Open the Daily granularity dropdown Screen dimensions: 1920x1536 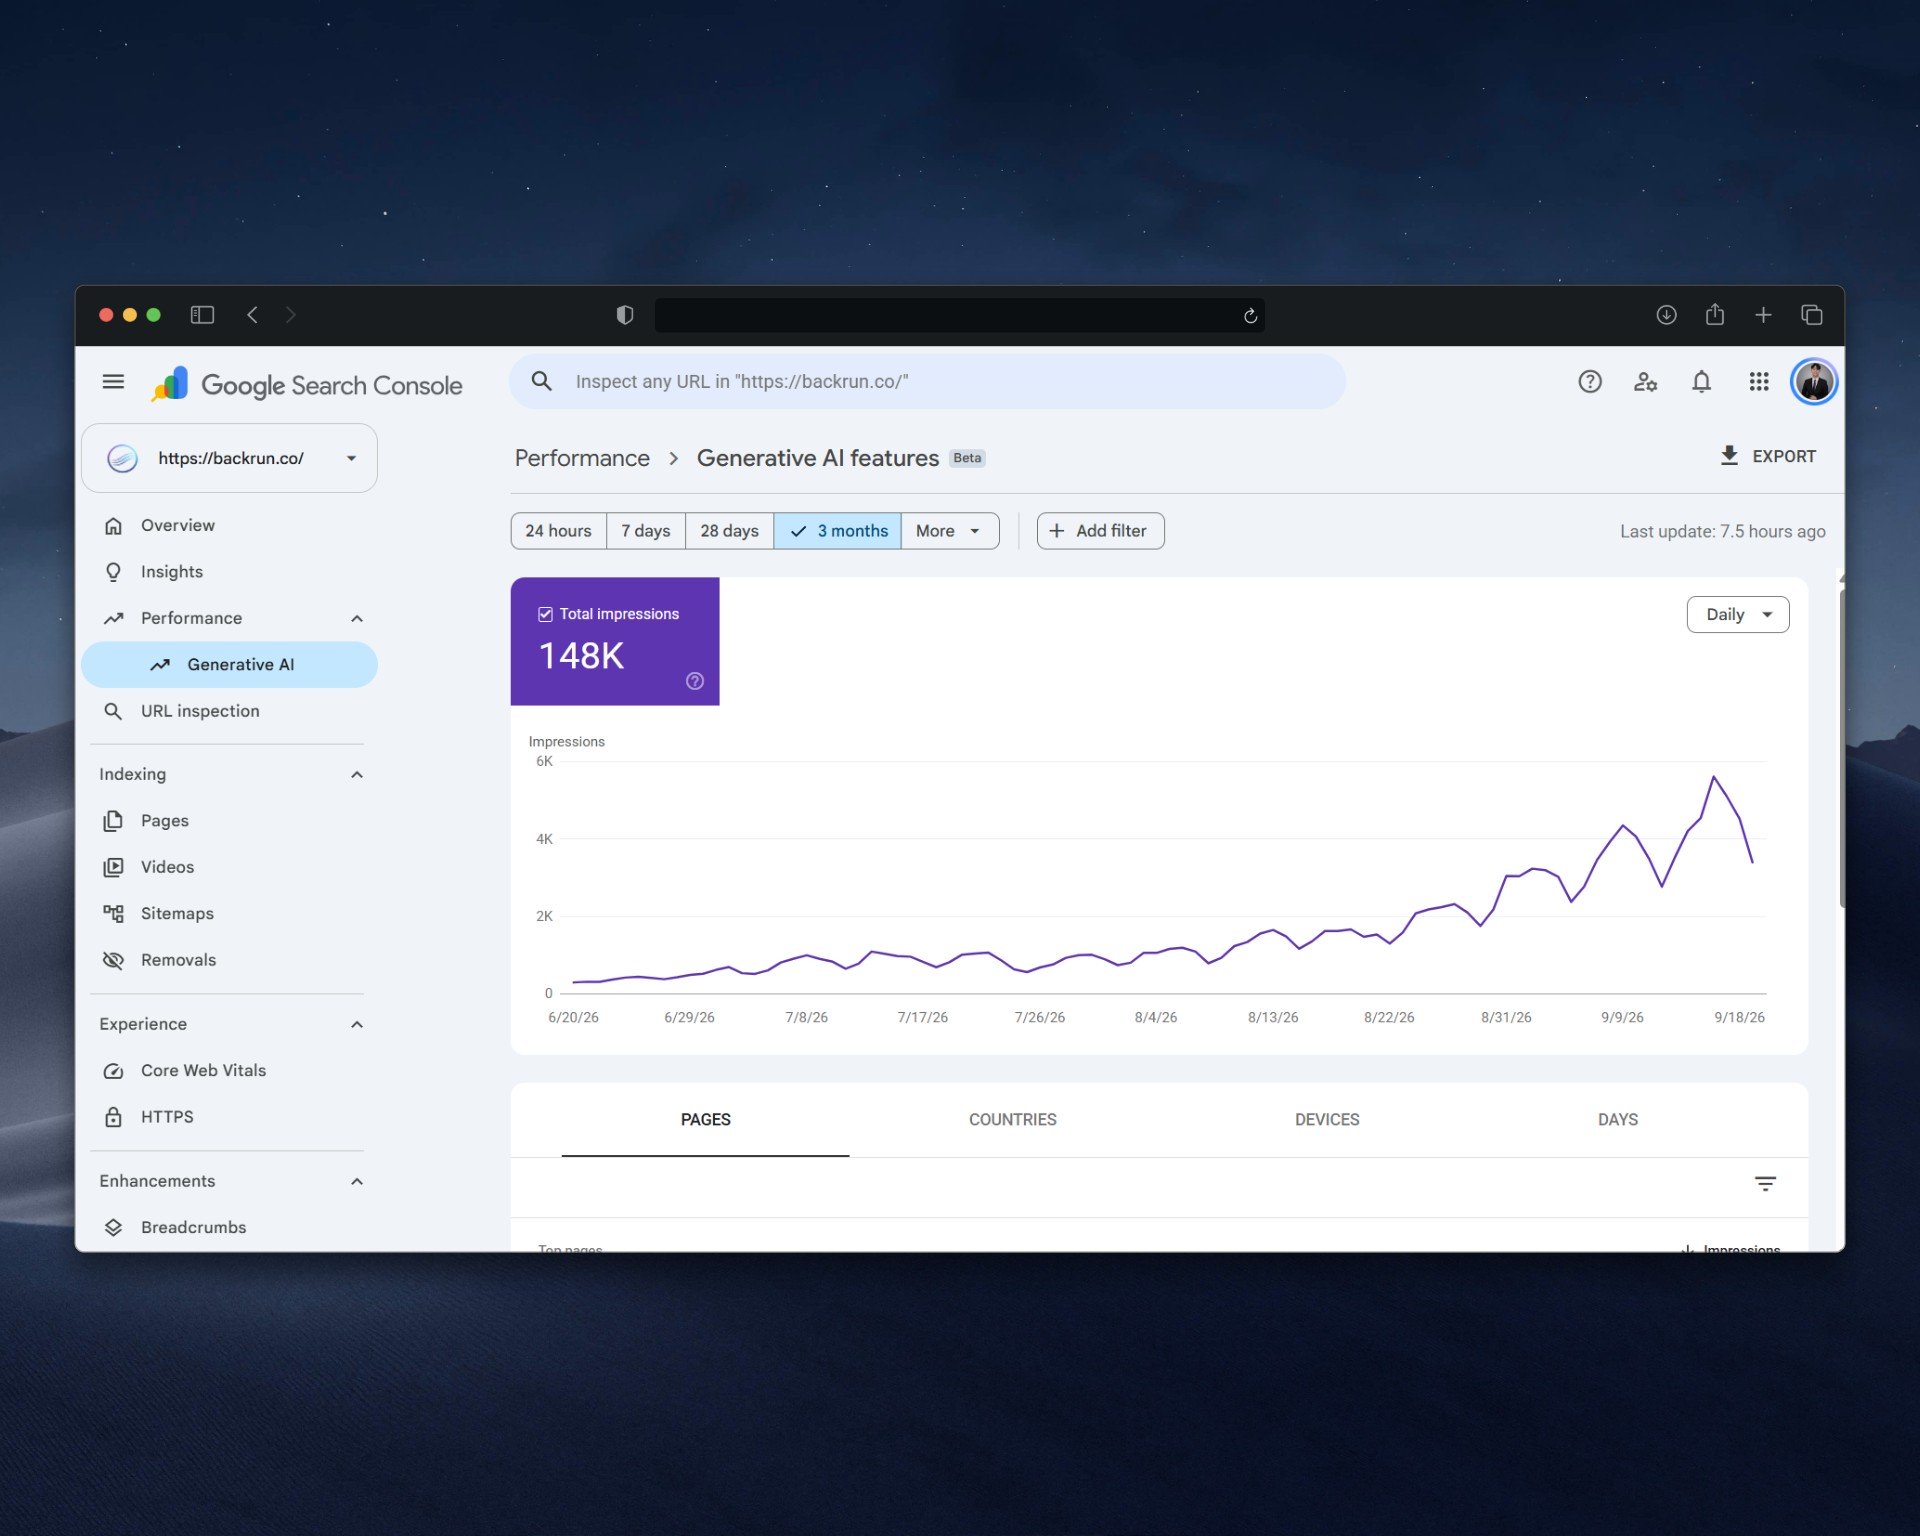[1737, 615]
